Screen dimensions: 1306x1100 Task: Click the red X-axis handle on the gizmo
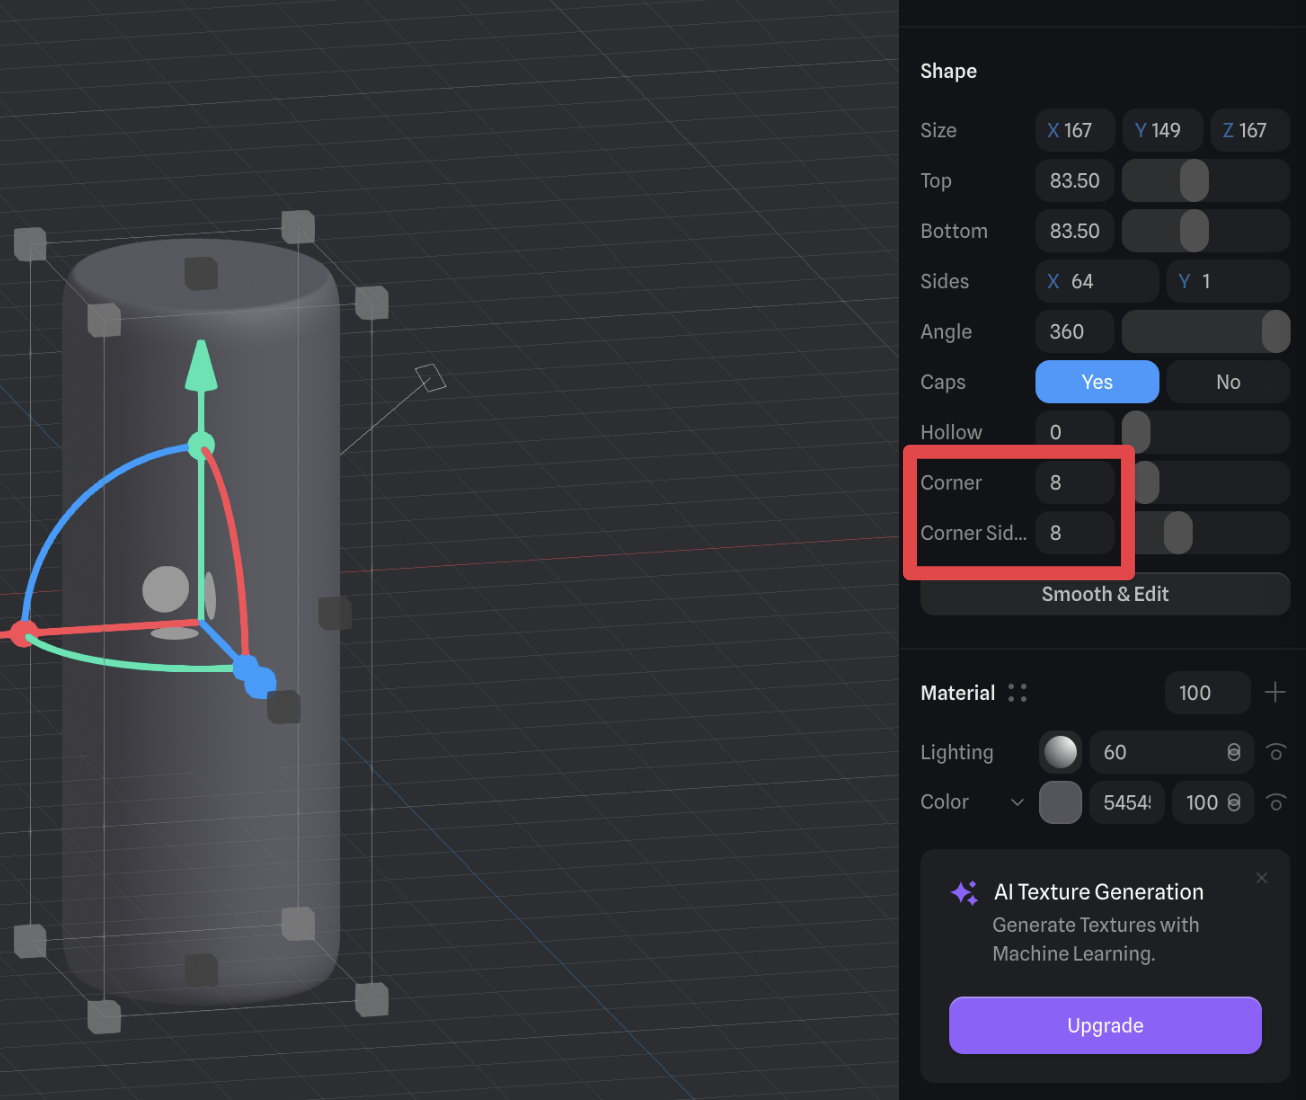pyautogui.click(x=22, y=633)
